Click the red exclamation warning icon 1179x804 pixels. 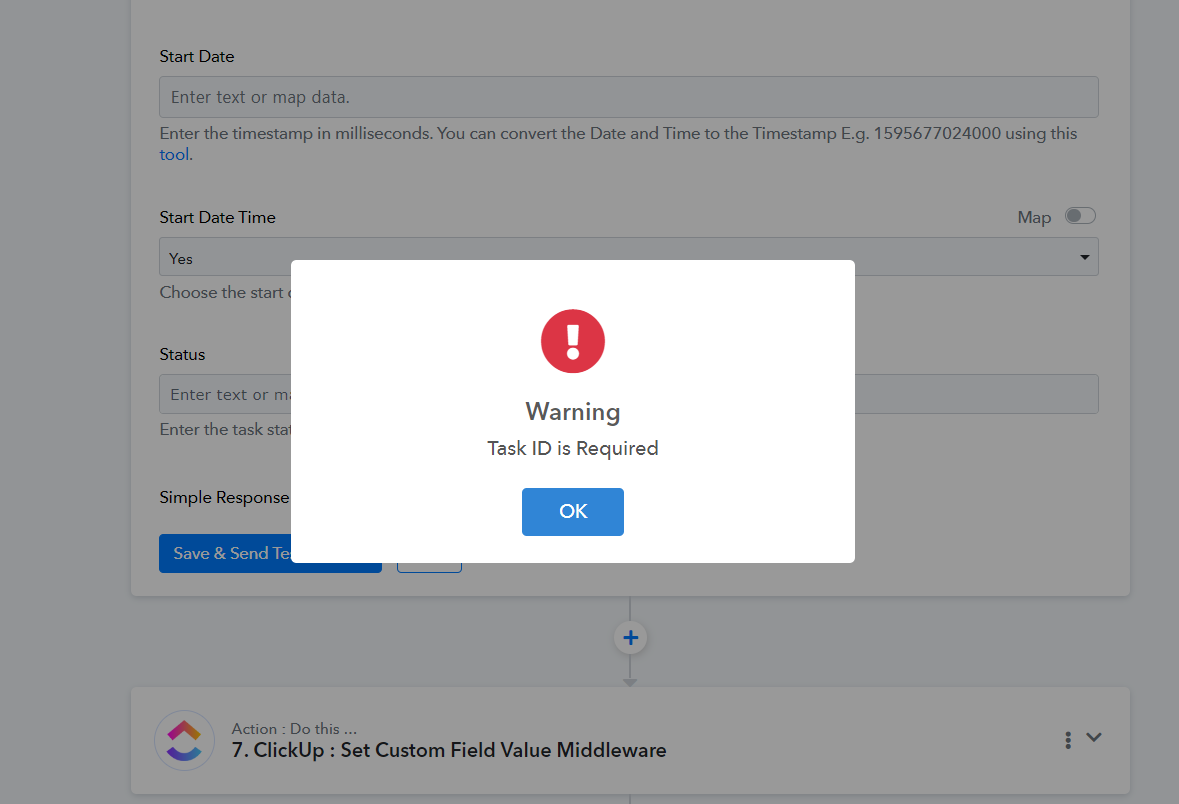point(572,341)
